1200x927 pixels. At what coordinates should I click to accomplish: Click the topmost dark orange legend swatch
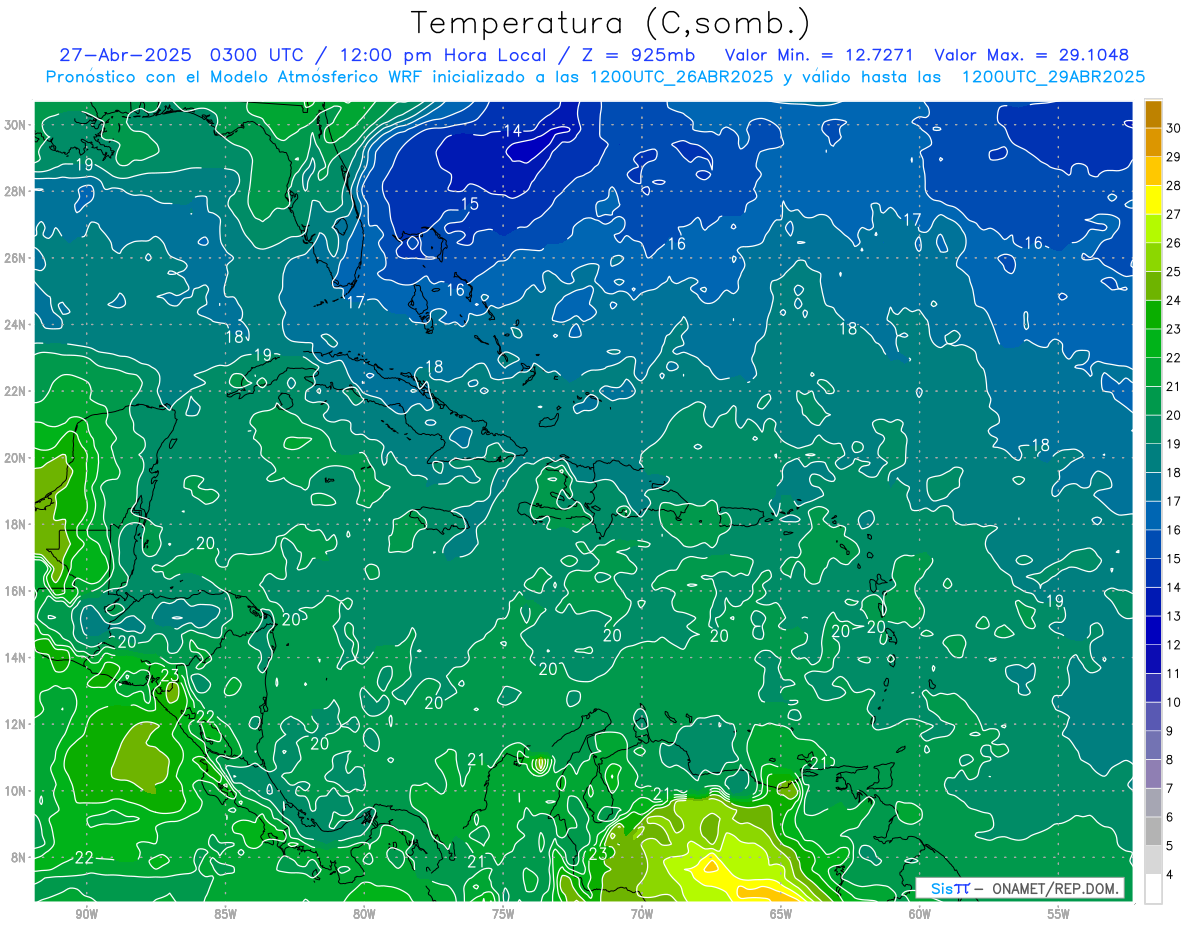[x=1153, y=114]
